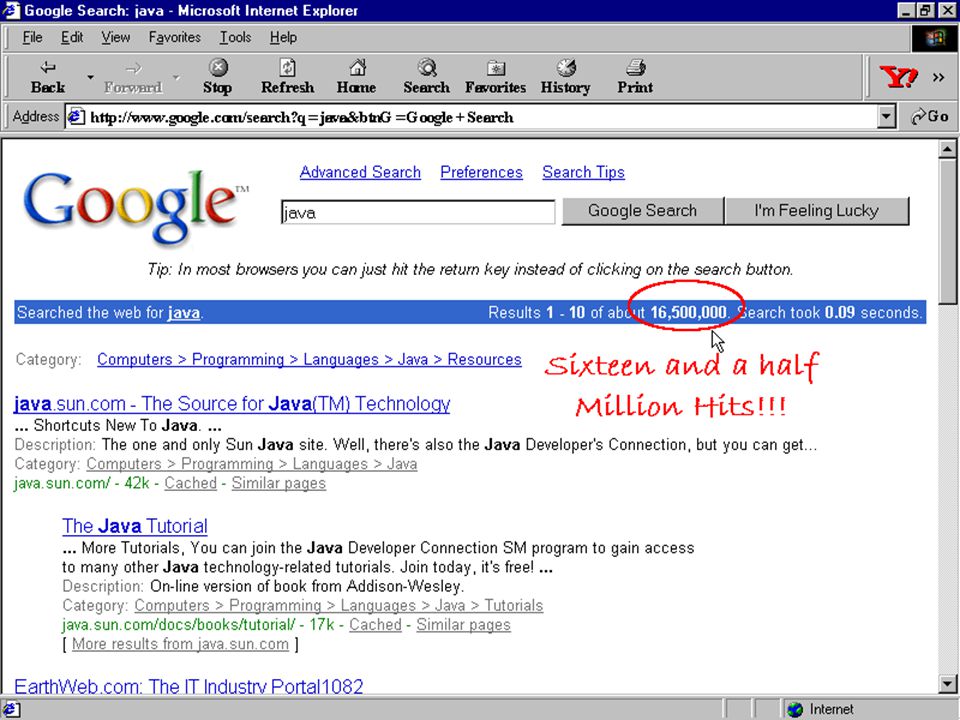960x720 pixels.
Task: Click the vertical scrollbar down arrow
Action: [947, 684]
